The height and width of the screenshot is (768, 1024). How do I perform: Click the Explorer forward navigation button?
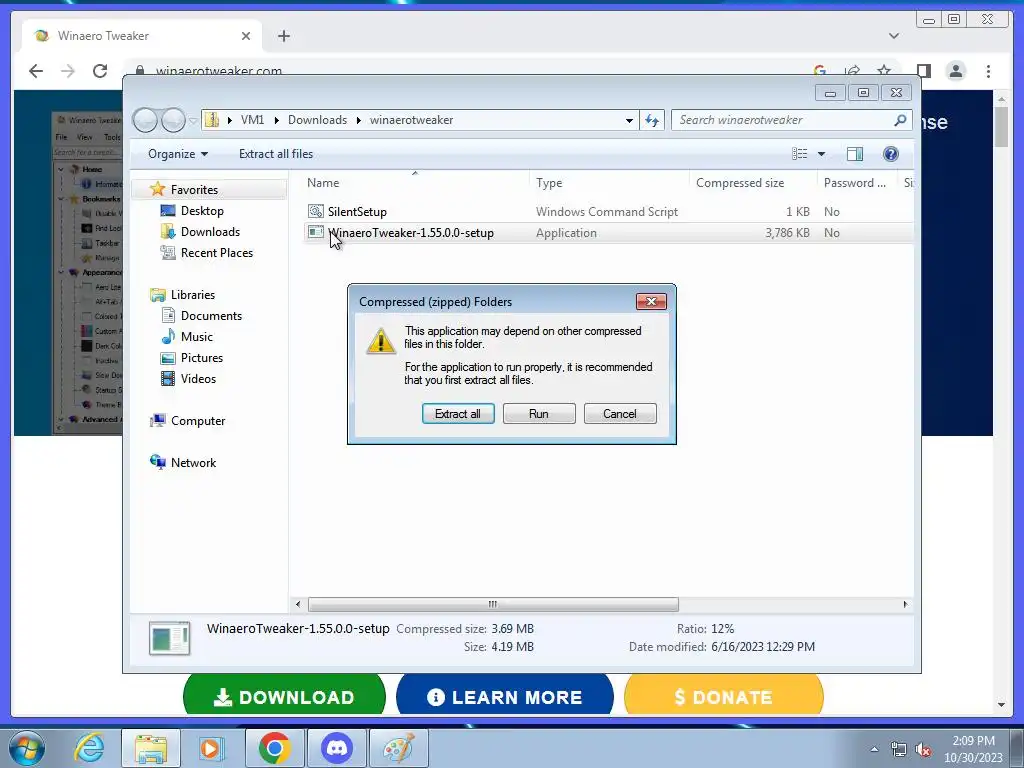[173, 120]
